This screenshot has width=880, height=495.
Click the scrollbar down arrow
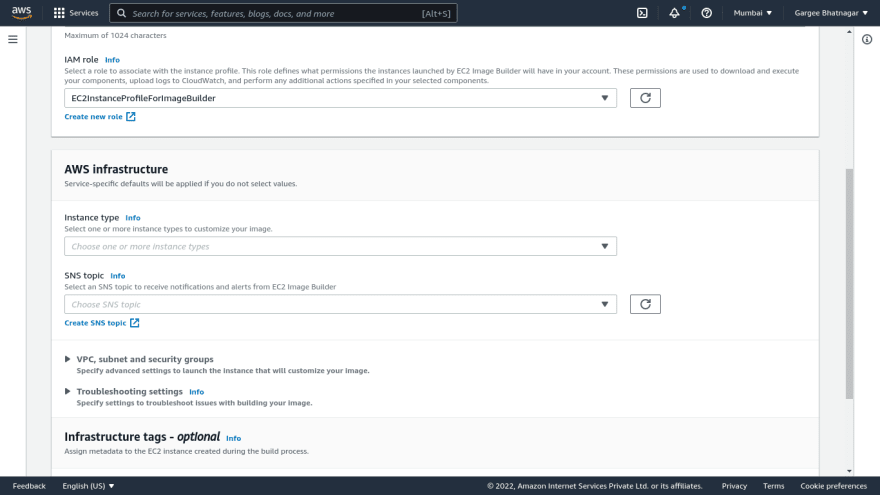(849, 471)
